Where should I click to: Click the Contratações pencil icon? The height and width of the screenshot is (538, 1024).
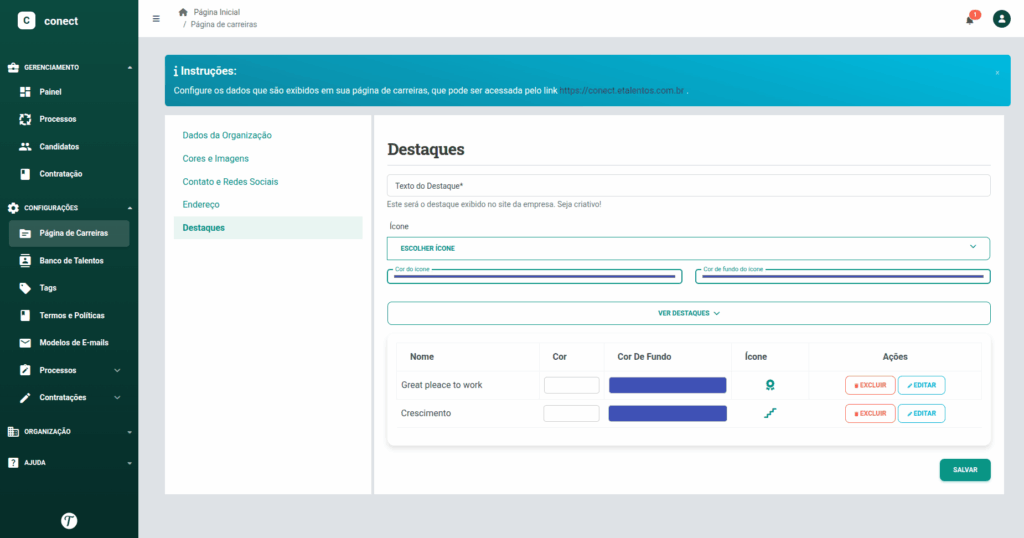click(x=25, y=398)
